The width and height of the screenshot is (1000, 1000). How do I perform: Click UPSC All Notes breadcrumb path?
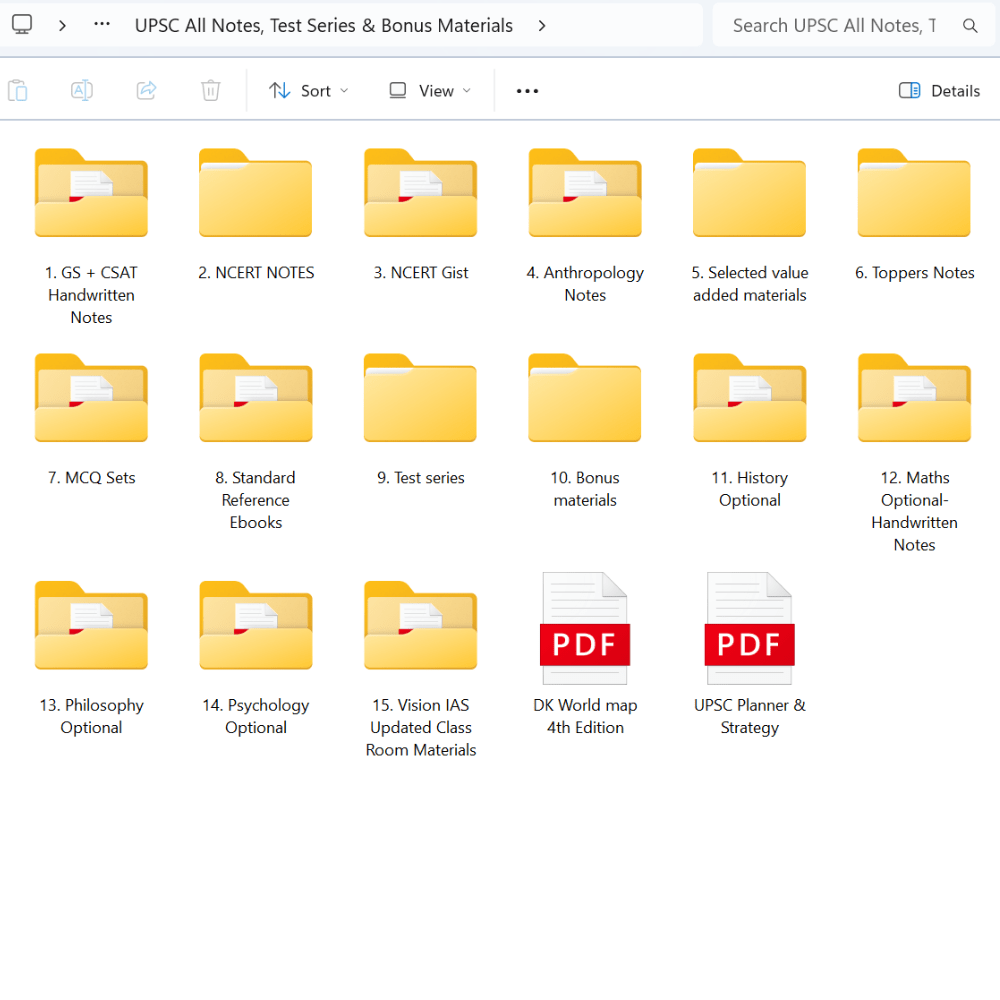(x=323, y=26)
